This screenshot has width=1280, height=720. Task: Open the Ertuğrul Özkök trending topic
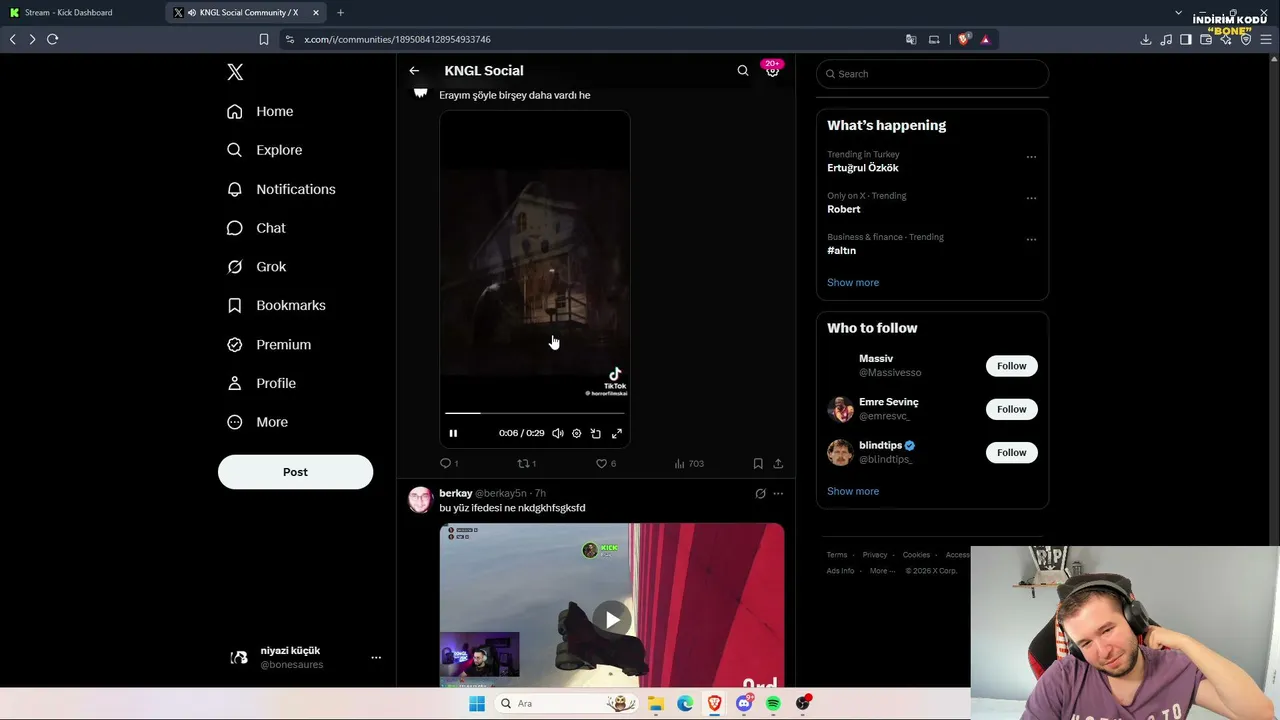click(862, 168)
